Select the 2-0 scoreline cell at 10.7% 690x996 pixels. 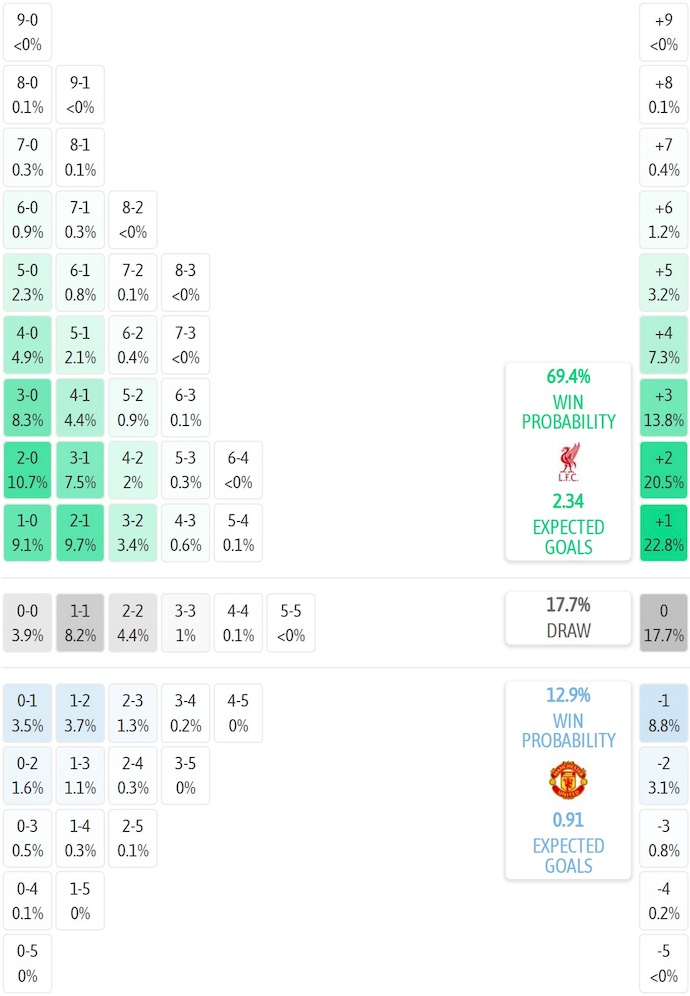tap(28, 470)
